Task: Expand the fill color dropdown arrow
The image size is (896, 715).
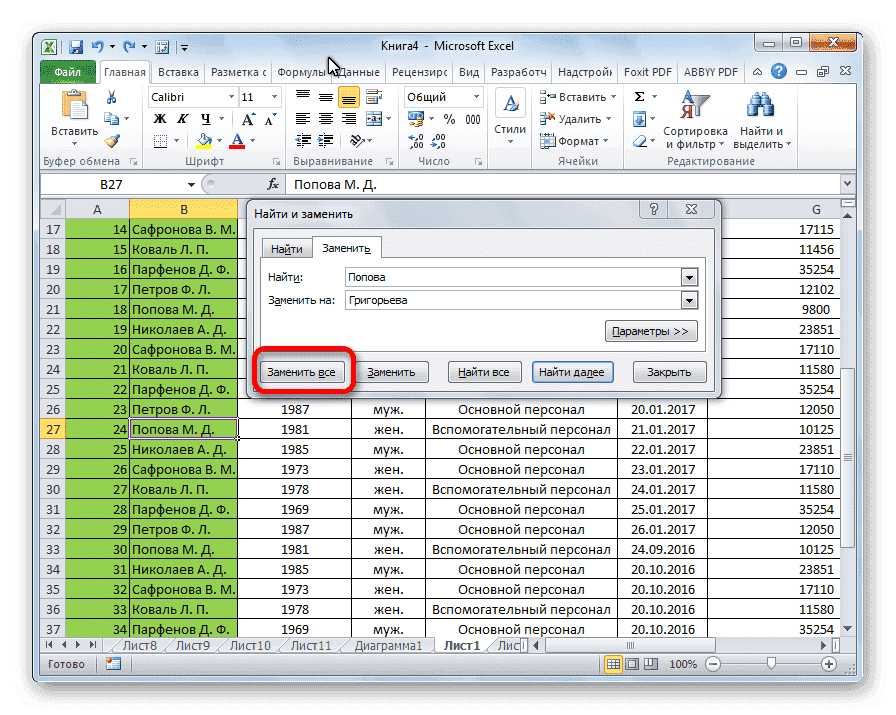Action: 218,140
